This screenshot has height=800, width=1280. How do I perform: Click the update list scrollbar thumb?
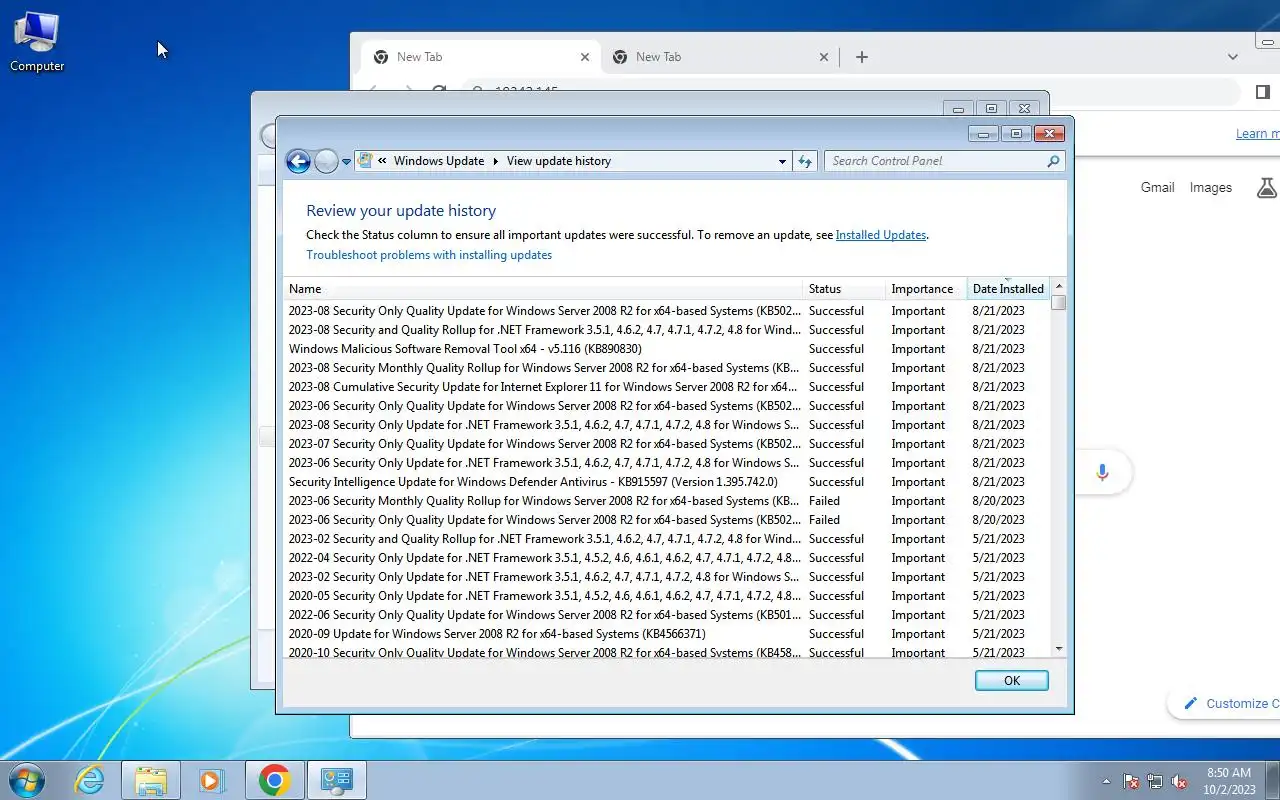(1059, 302)
